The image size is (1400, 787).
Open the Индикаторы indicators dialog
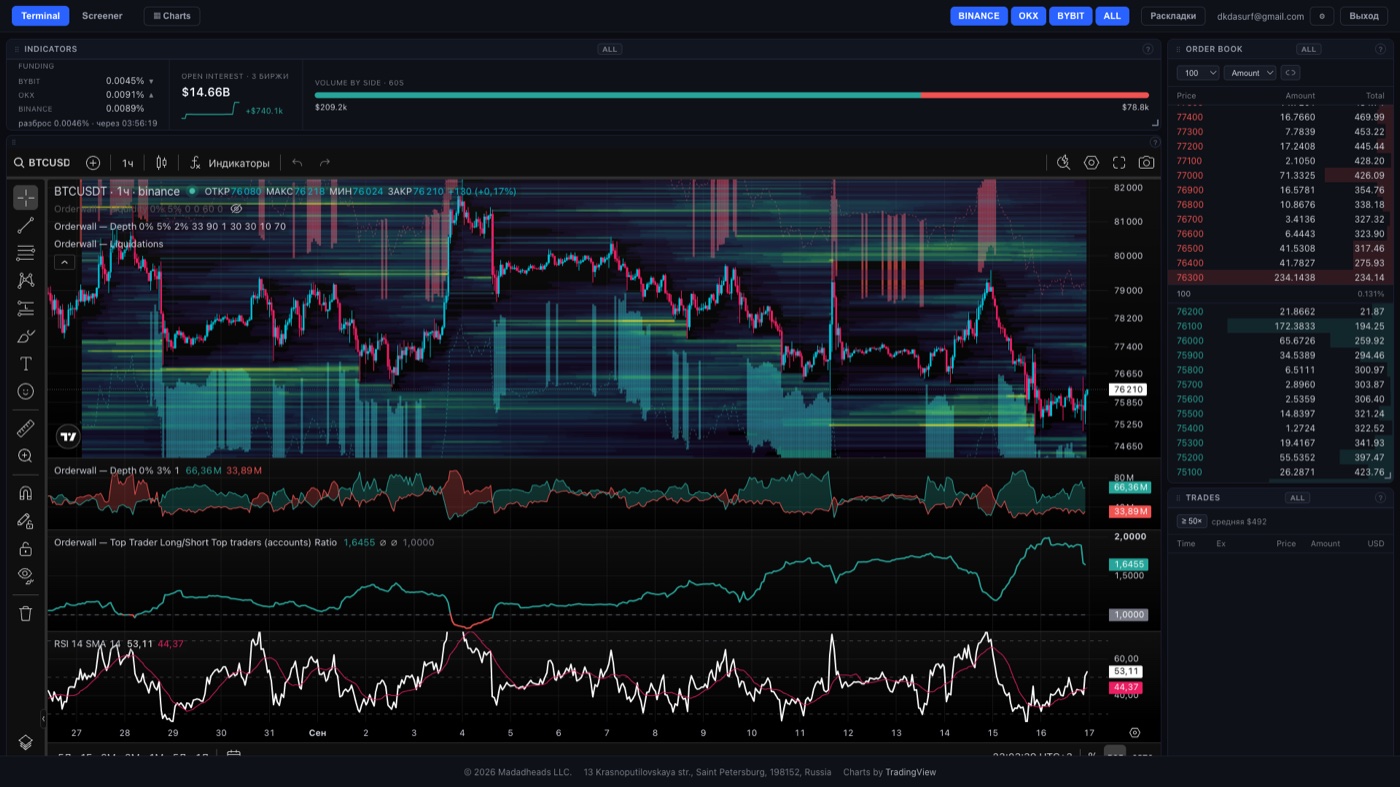tap(230, 163)
